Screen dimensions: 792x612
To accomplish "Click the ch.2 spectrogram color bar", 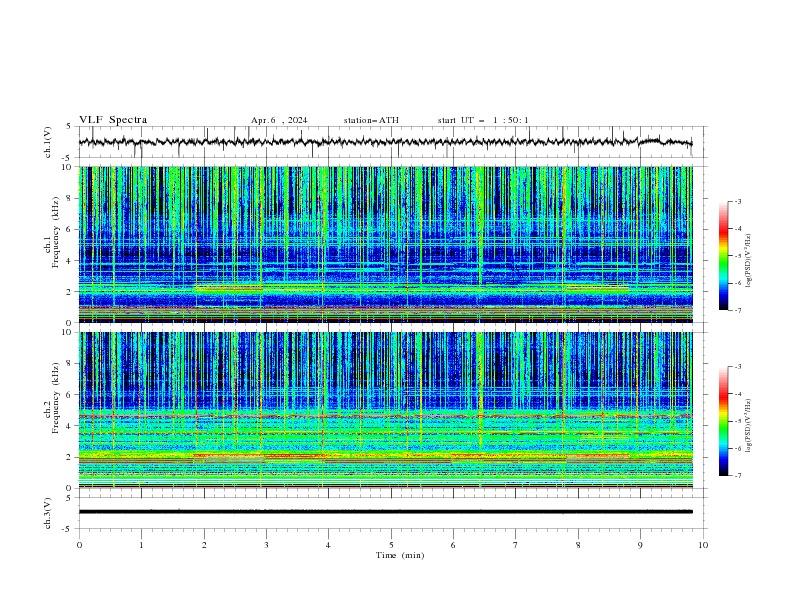I will pos(723,421).
